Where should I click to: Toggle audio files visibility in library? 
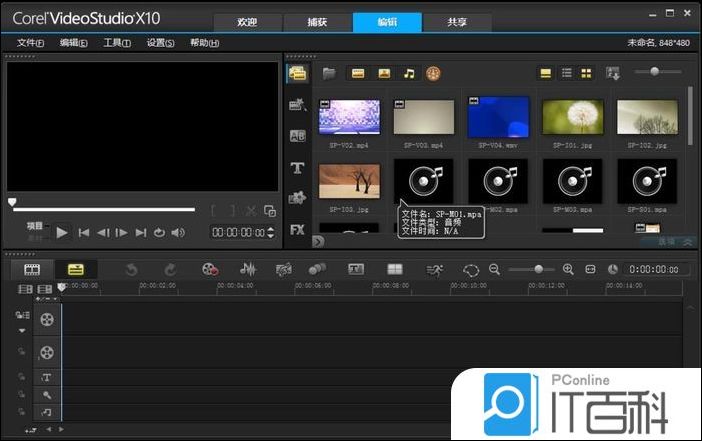click(x=408, y=73)
